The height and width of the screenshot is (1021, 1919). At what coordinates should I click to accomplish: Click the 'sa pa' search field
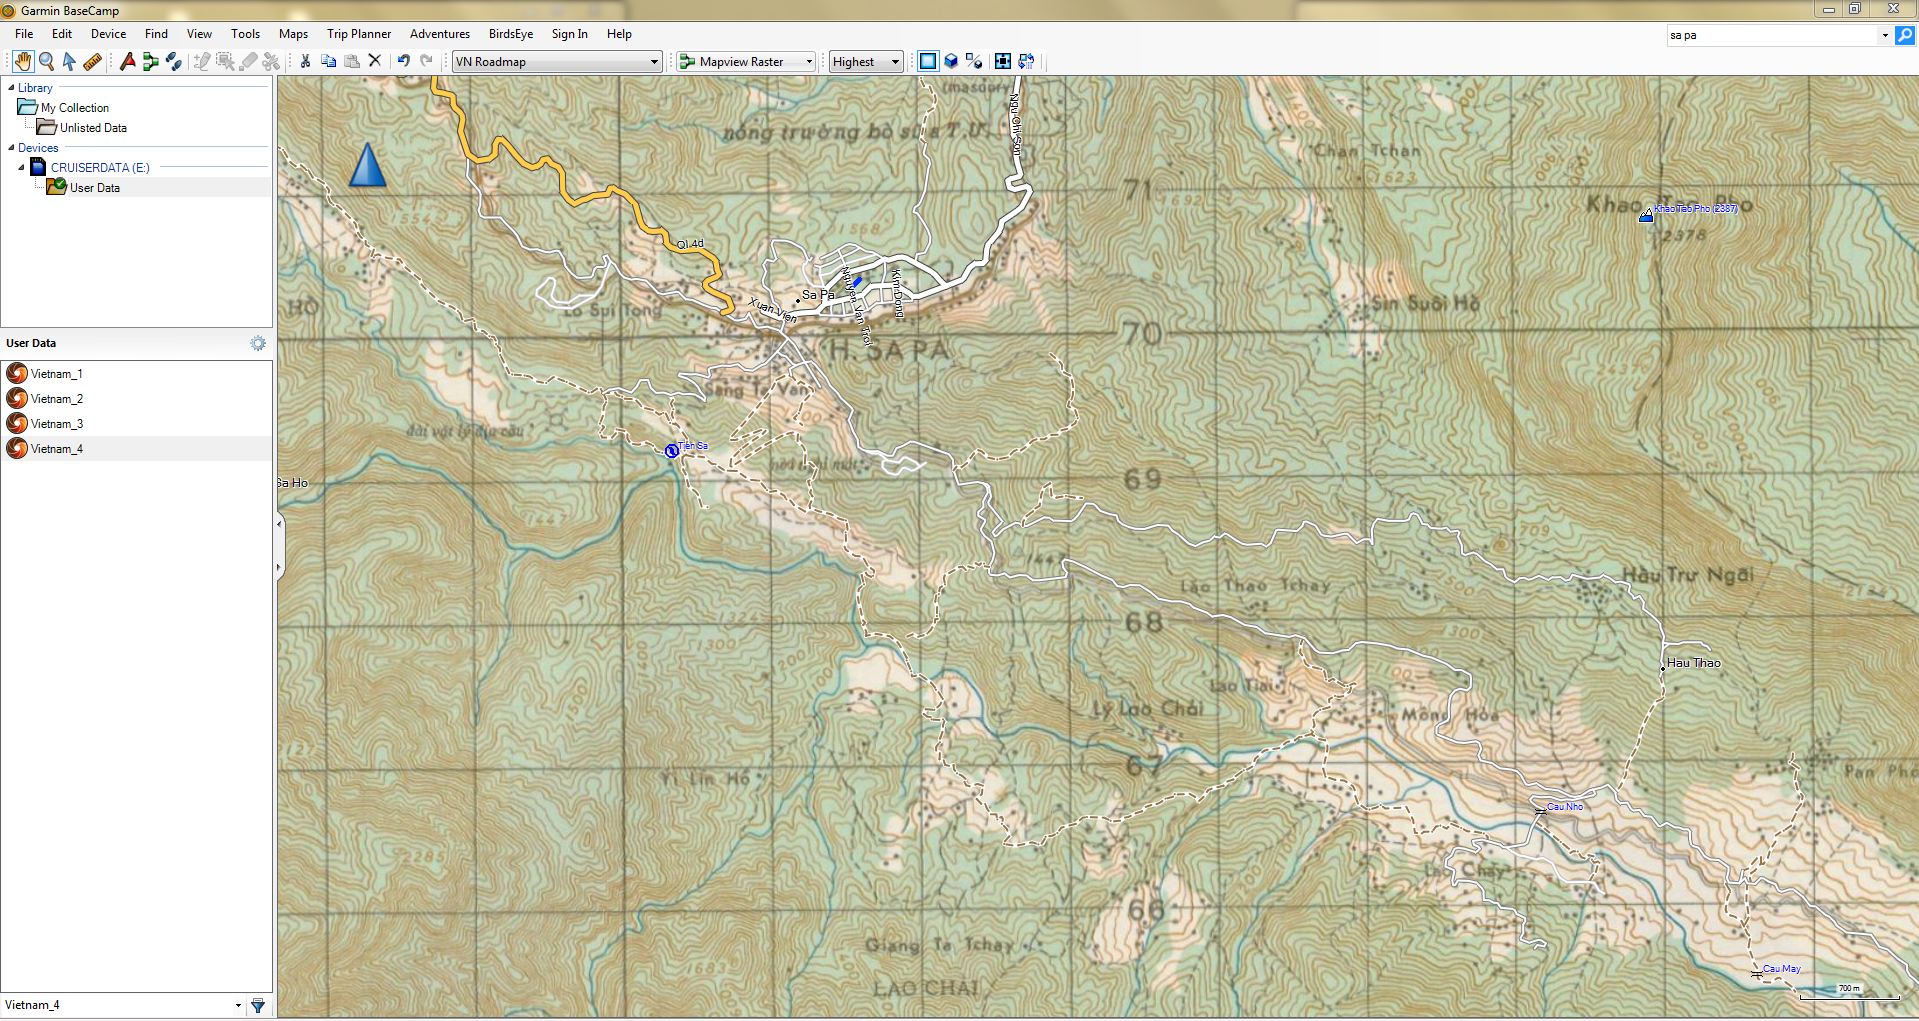coord(1770,35)
